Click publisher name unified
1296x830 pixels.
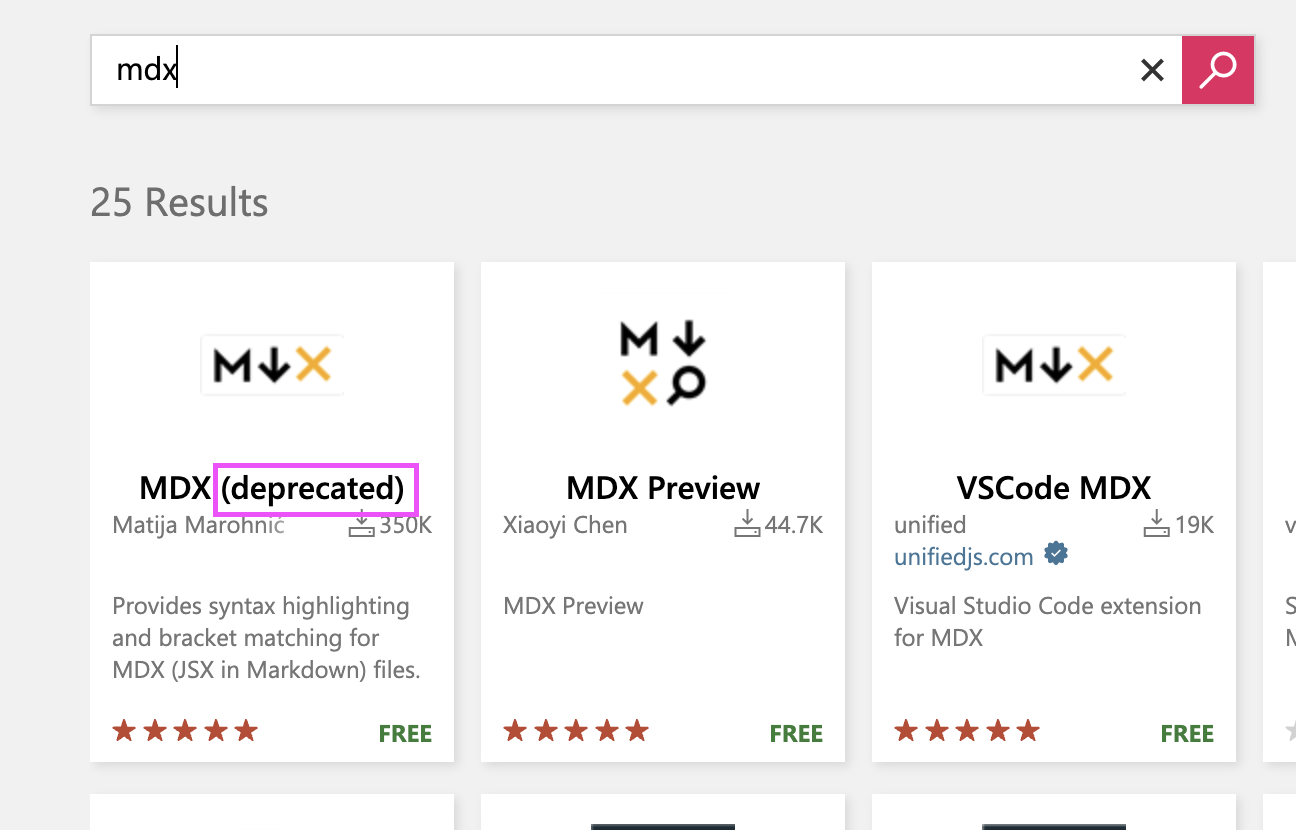[929, 524]
